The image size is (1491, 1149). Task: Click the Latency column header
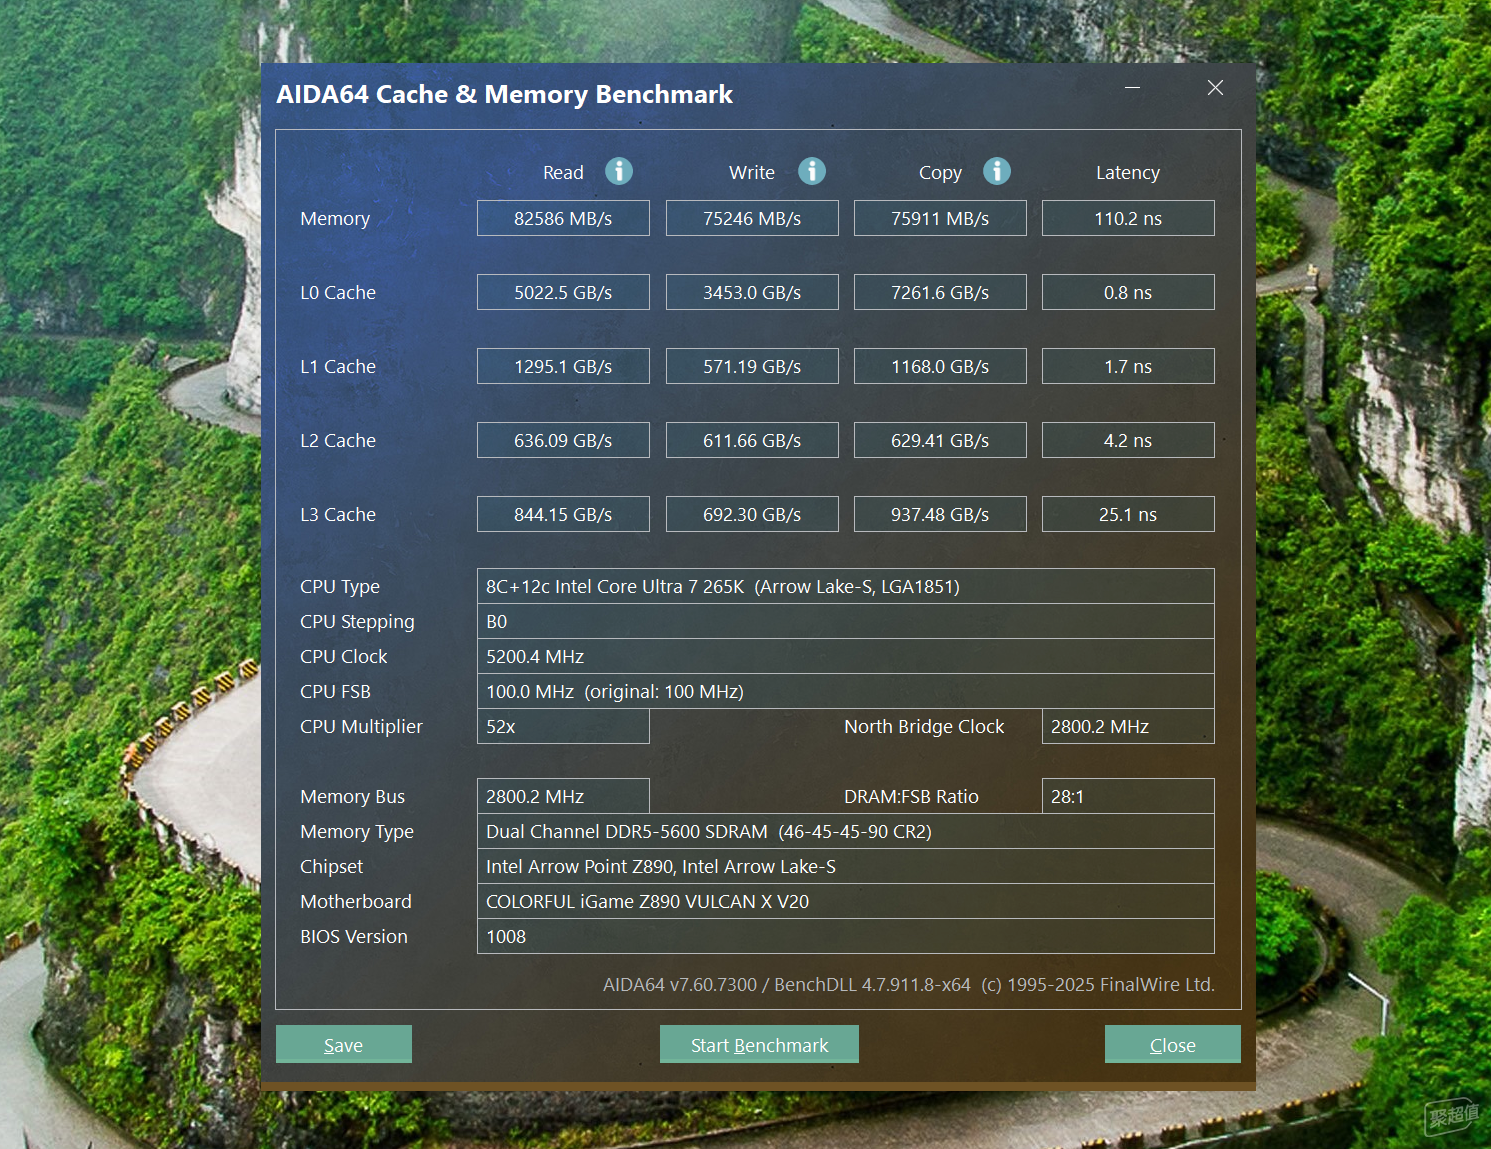(x=1128, y=172)
